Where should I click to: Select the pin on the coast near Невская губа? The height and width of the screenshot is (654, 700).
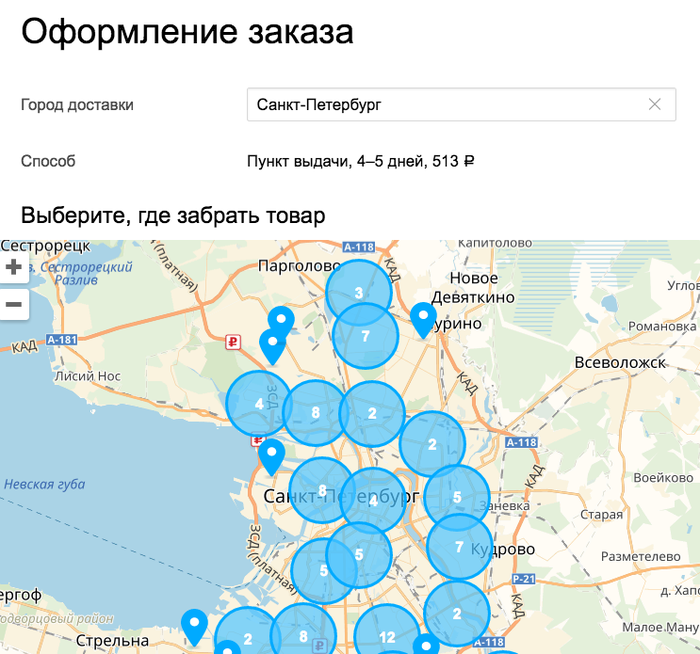[x=271, y=455]
